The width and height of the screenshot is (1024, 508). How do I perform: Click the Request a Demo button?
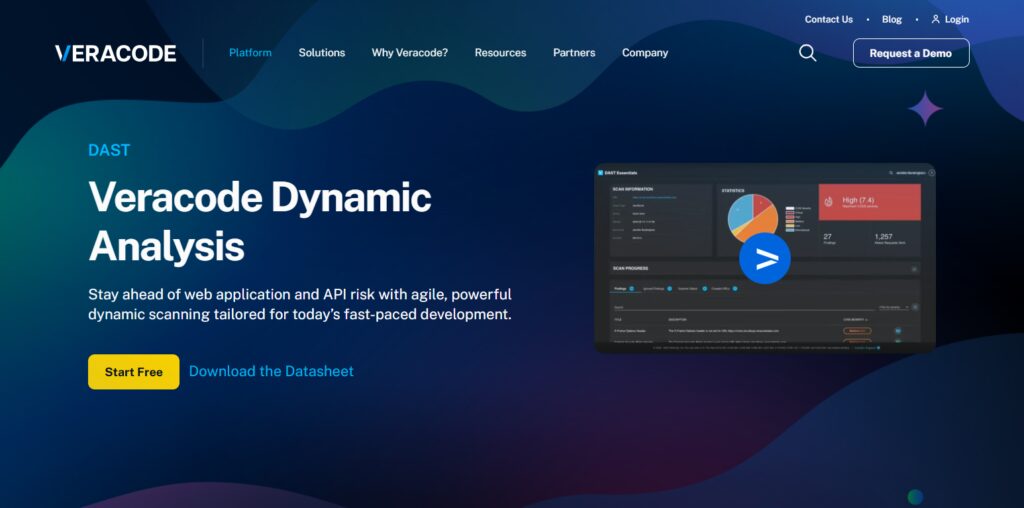911,53
